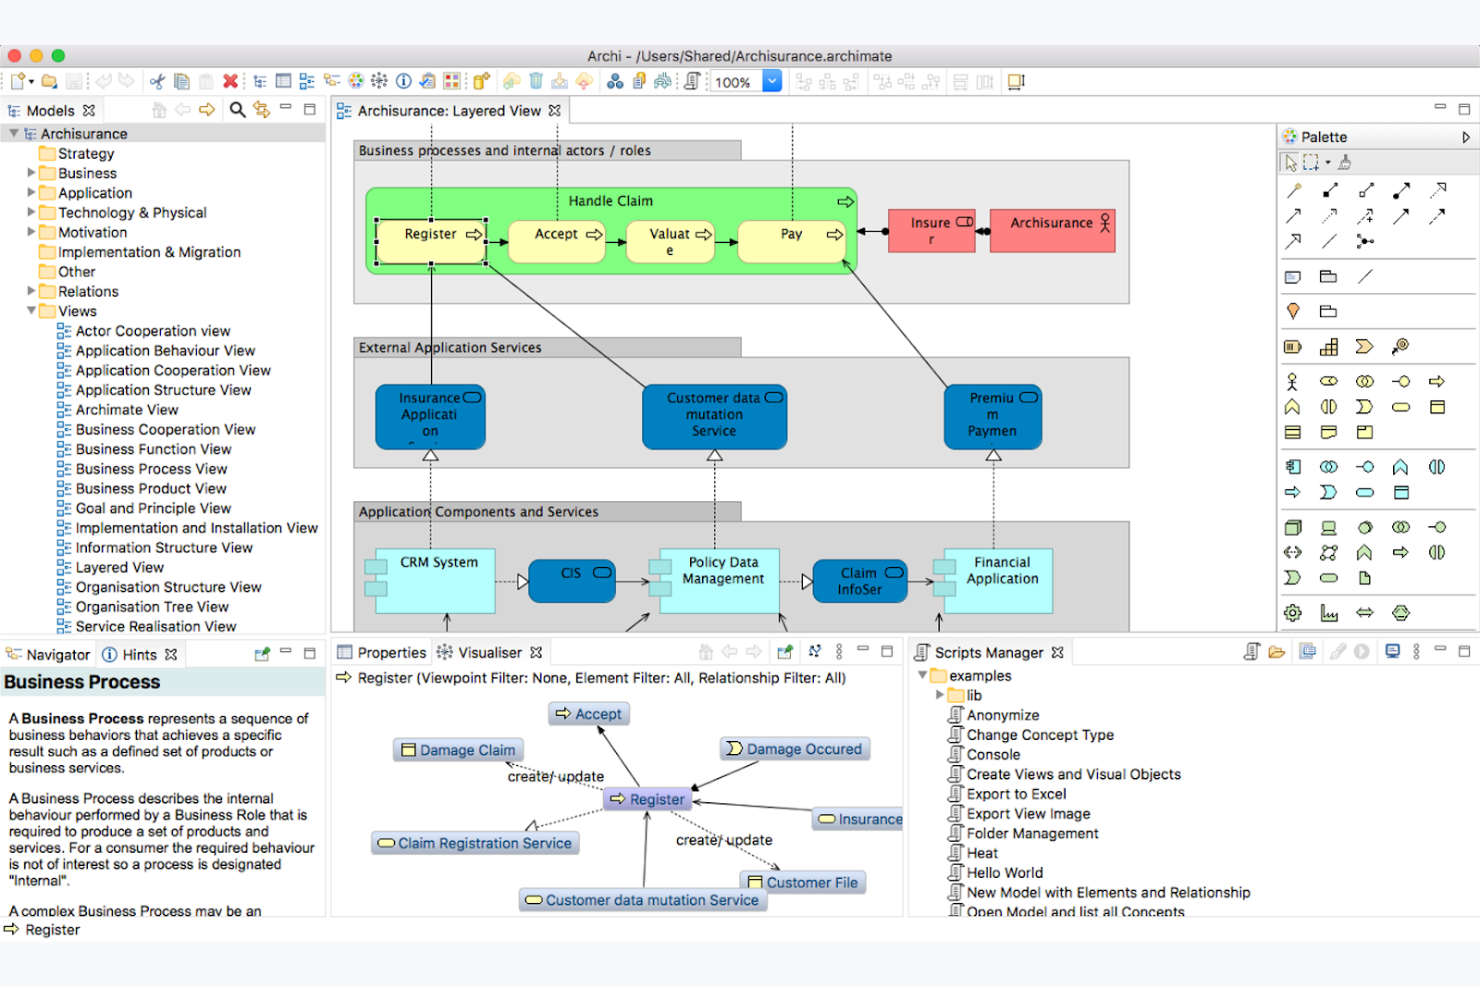Expand the lib folder in Scripts Manager
This screenshot has width=1480, height=987.
click(939, 695)
